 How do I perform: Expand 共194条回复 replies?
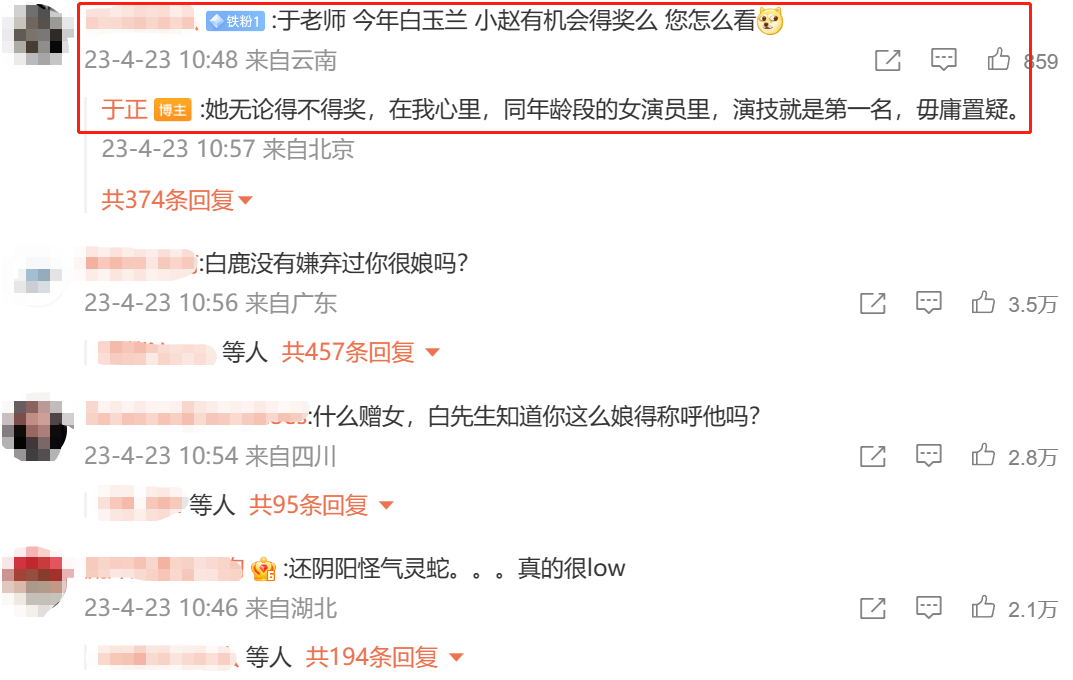[x=384, y=657]
